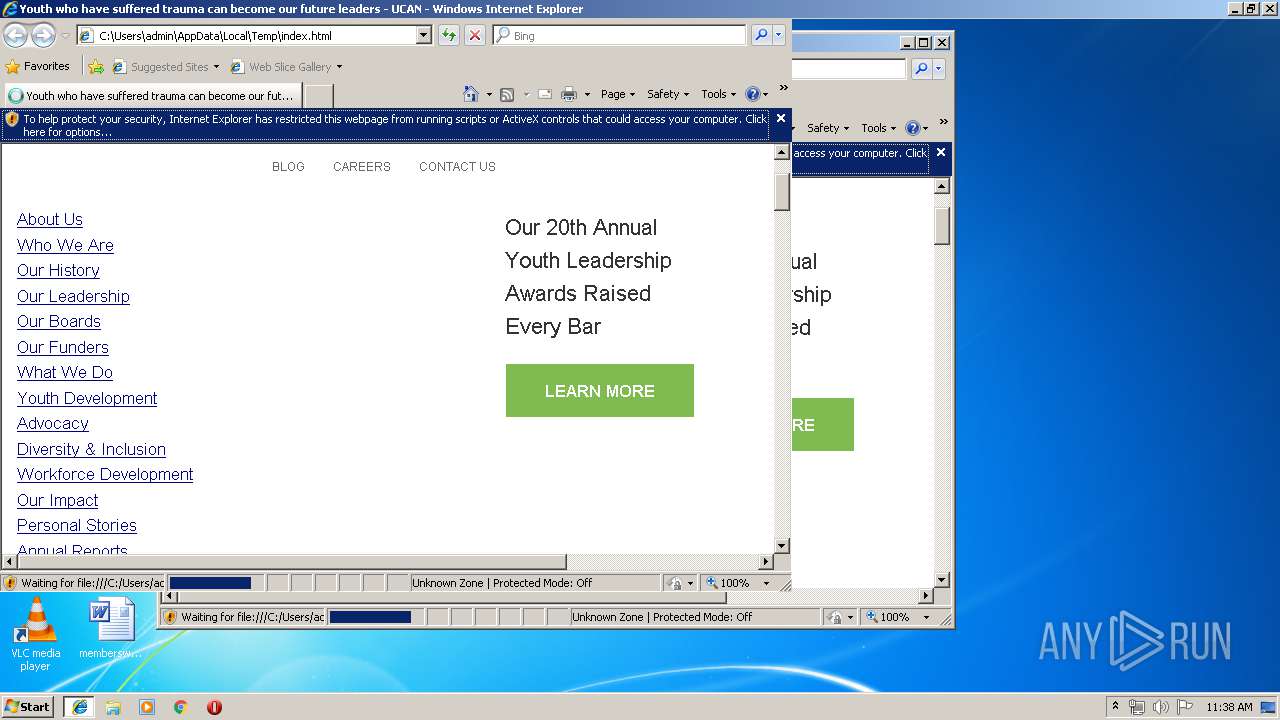
Task: Open the Home page icon
Action: tap(471, 94)
